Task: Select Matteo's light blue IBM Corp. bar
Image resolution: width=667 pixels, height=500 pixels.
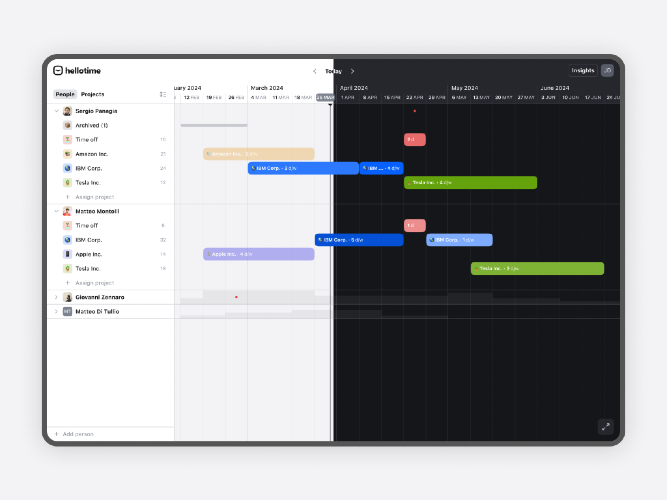Action: (x=459, y=240)
